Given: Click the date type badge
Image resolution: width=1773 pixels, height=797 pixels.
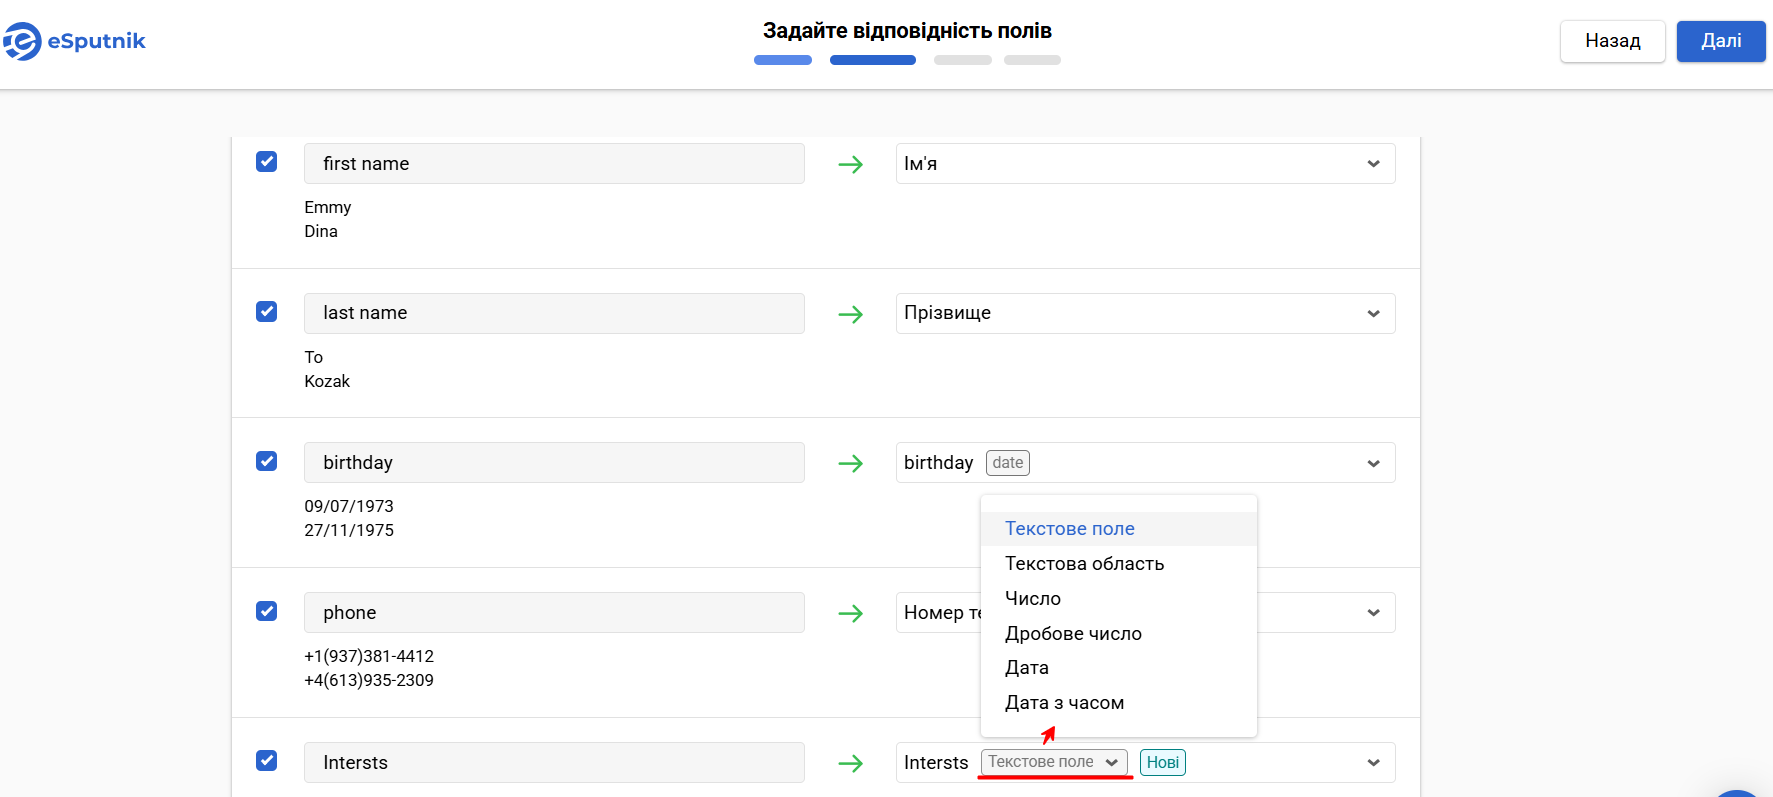Looking at the screenshot, I should point(1008,463).
